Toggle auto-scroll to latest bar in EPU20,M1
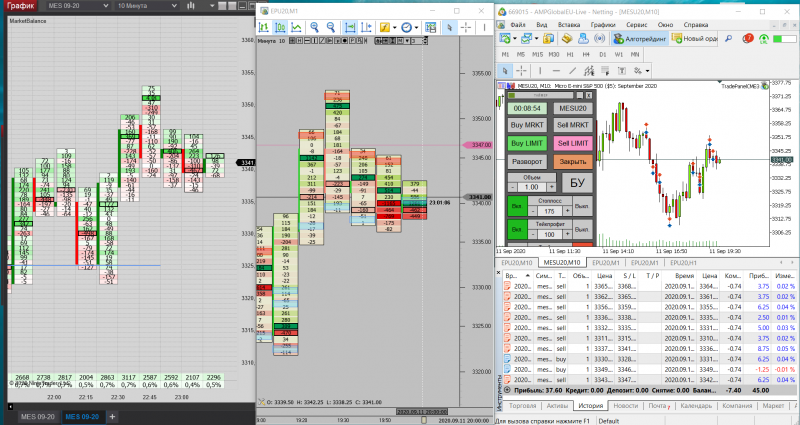Image resolution: width=800 pixels, height=425 pixels. point(349,28)
